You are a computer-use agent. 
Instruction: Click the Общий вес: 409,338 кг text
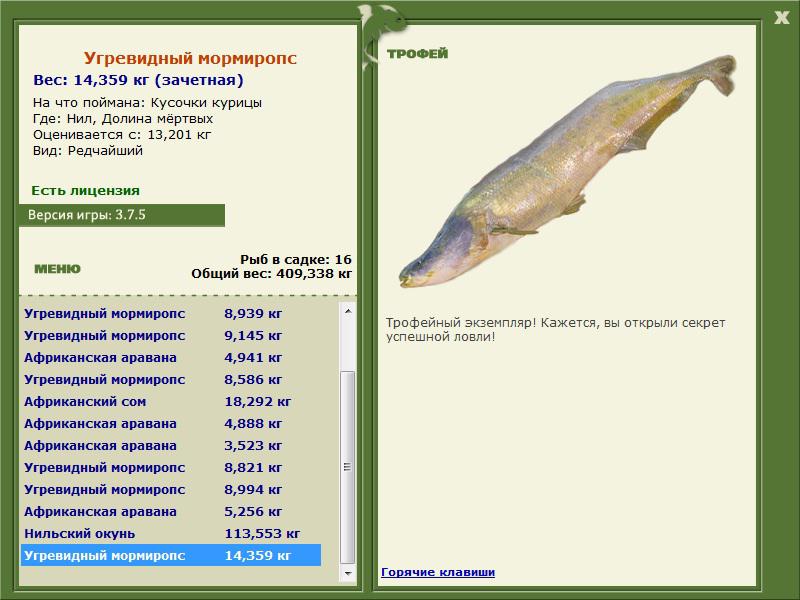[x=271, y=273]
